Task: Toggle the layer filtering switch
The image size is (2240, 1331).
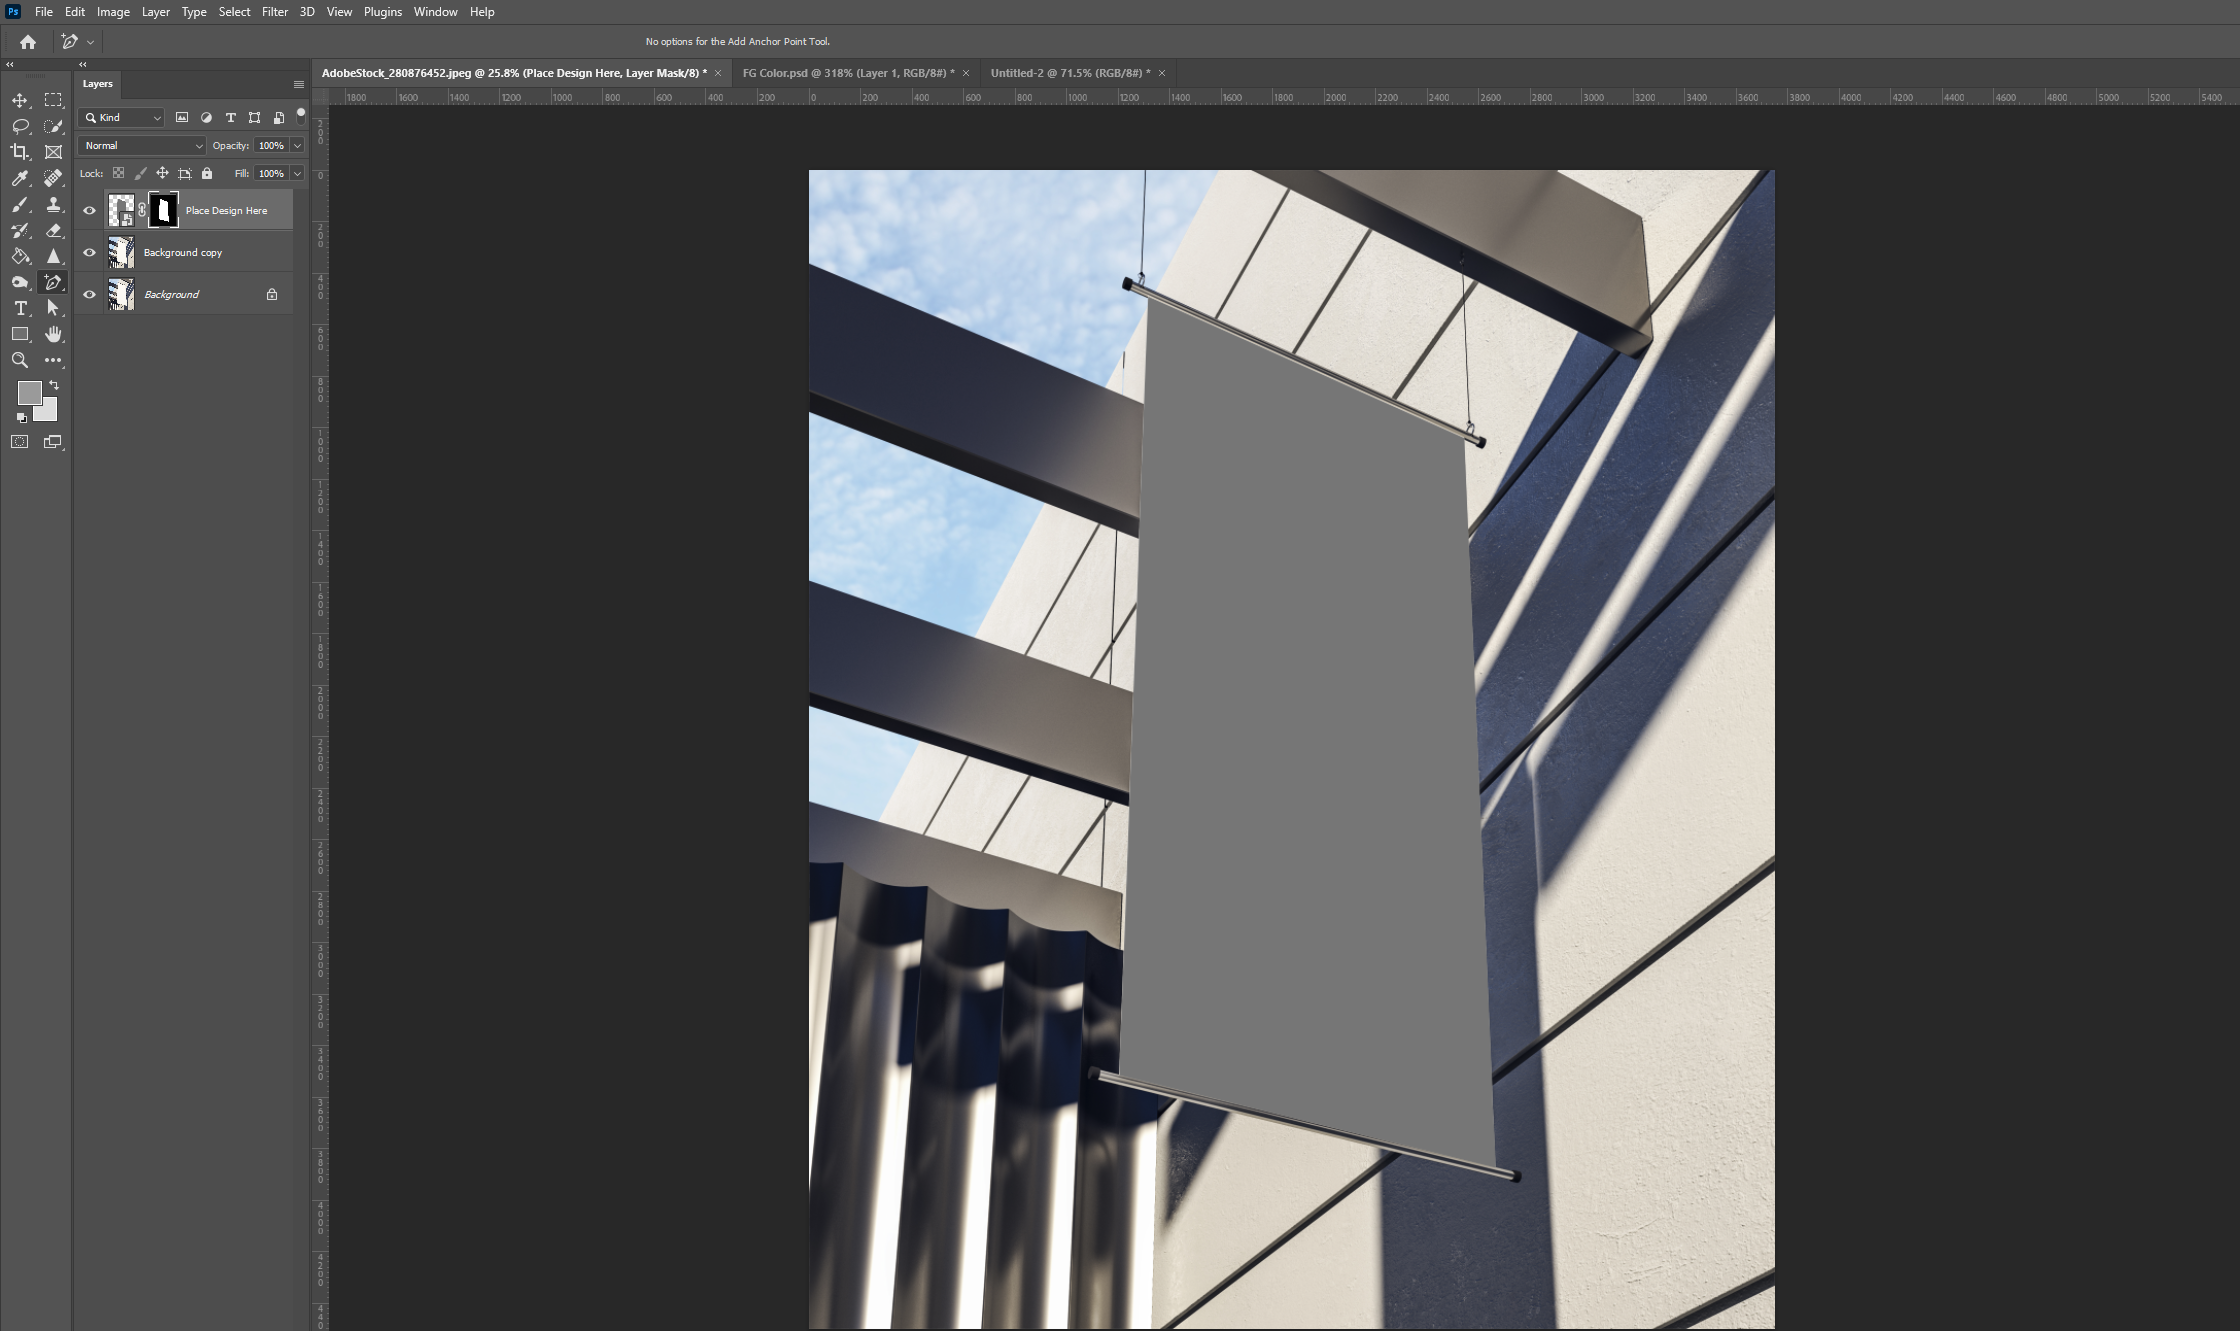Action: pyautogui.click(x=300, y=115)
